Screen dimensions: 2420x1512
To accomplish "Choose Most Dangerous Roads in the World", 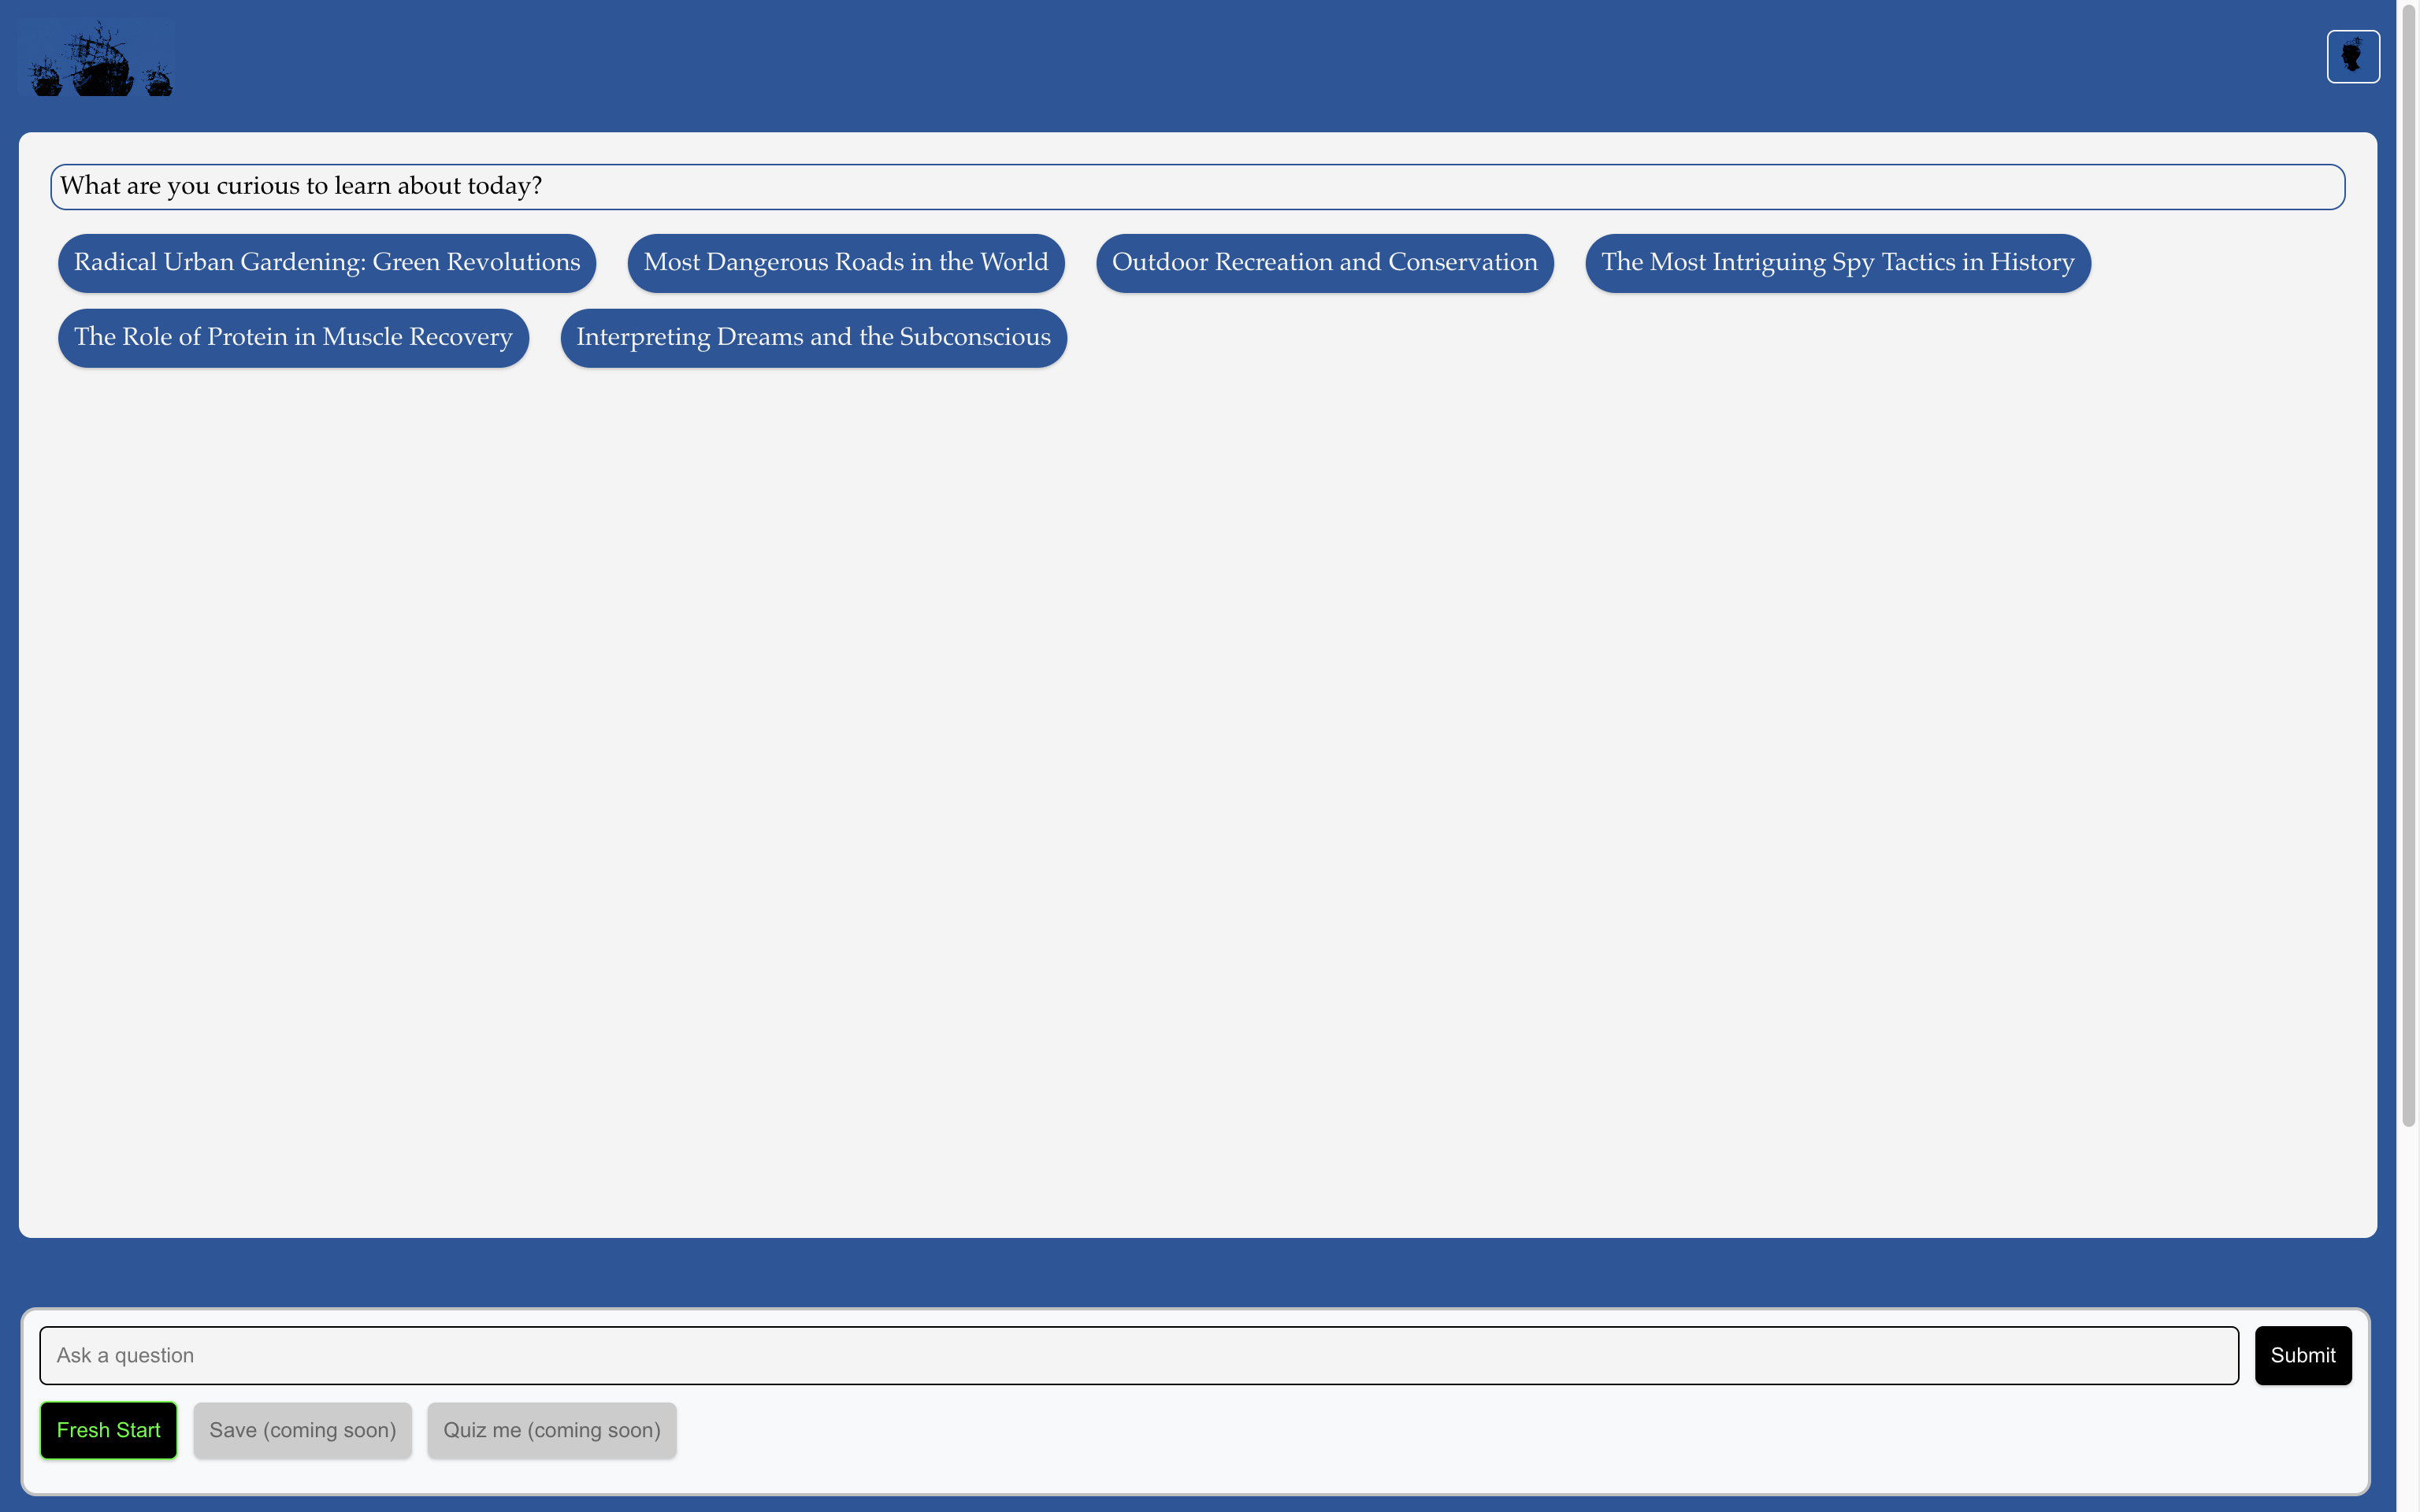I will 845,263.
